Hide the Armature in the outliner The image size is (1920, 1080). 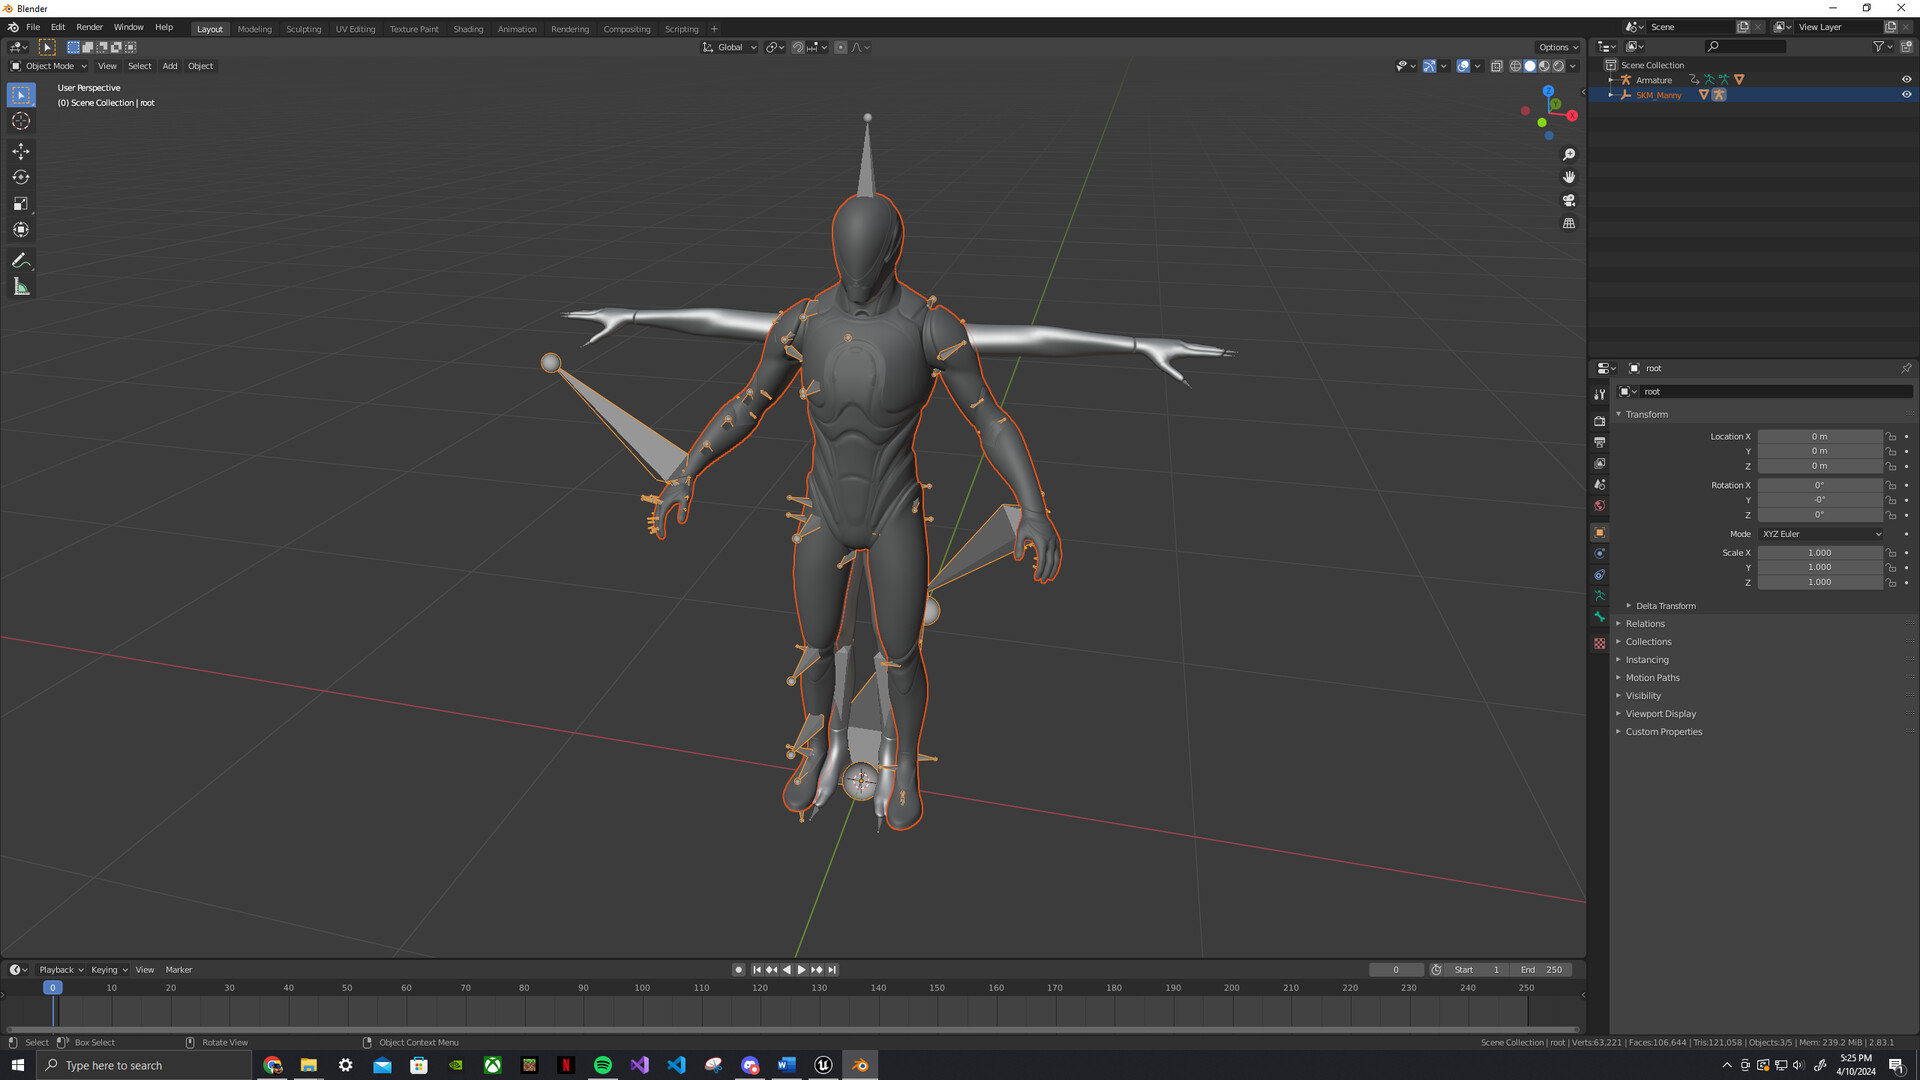pyautogui.click(x=1906, y=80)
